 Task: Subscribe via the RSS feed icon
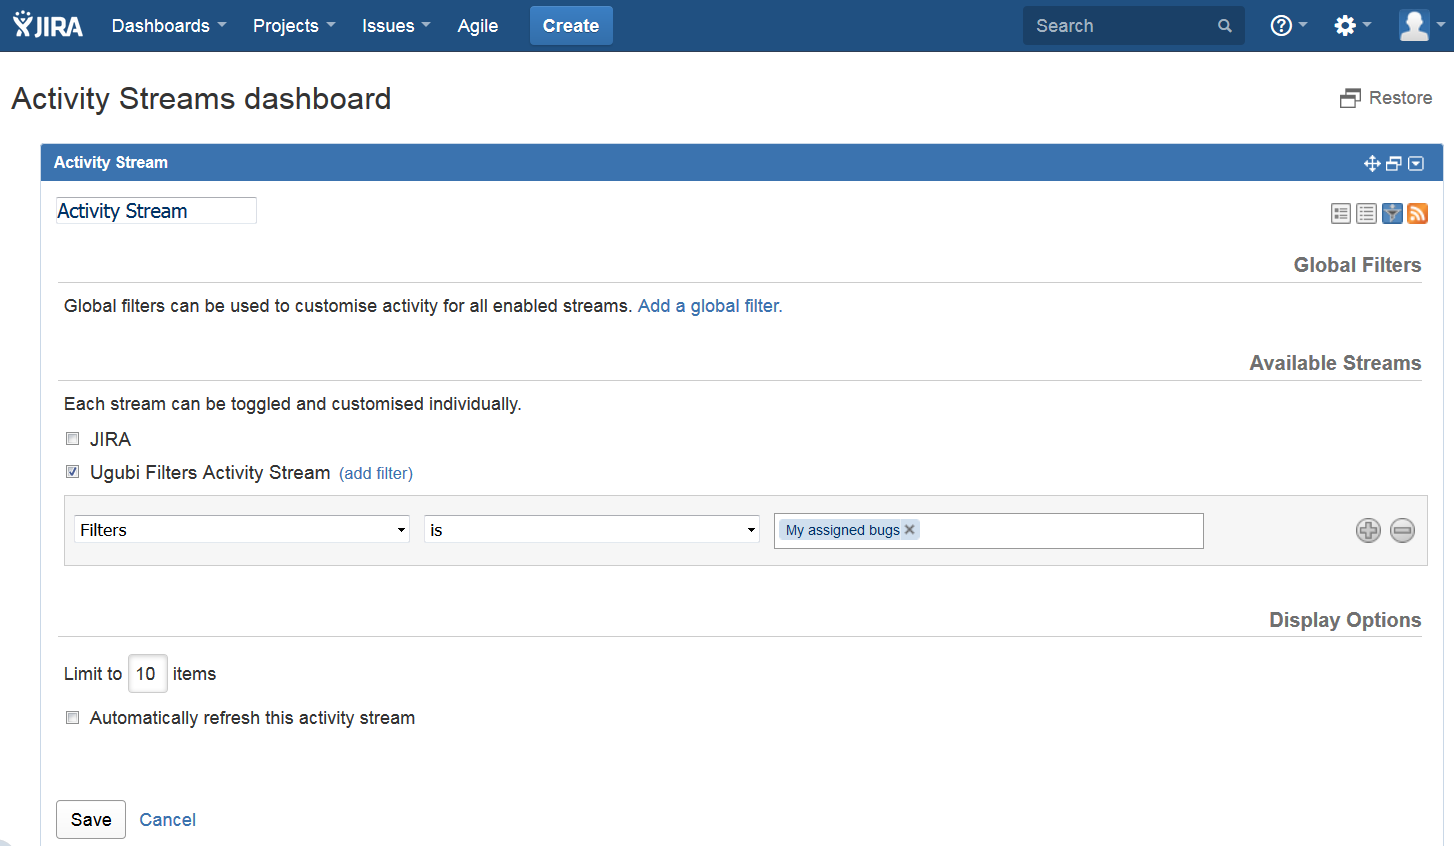1417,213
